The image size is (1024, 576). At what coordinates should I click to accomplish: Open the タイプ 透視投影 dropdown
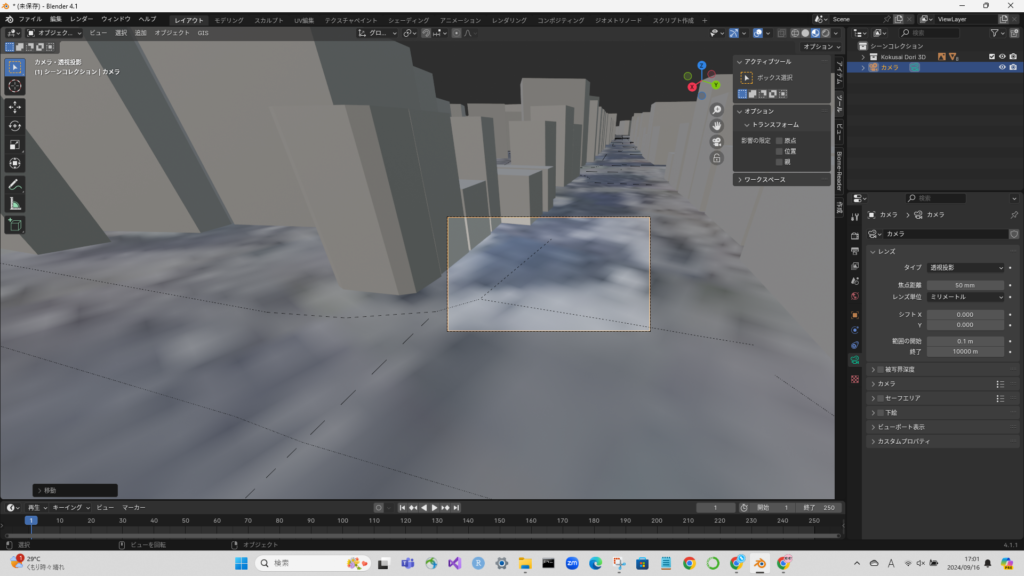(x=966, y=268)
